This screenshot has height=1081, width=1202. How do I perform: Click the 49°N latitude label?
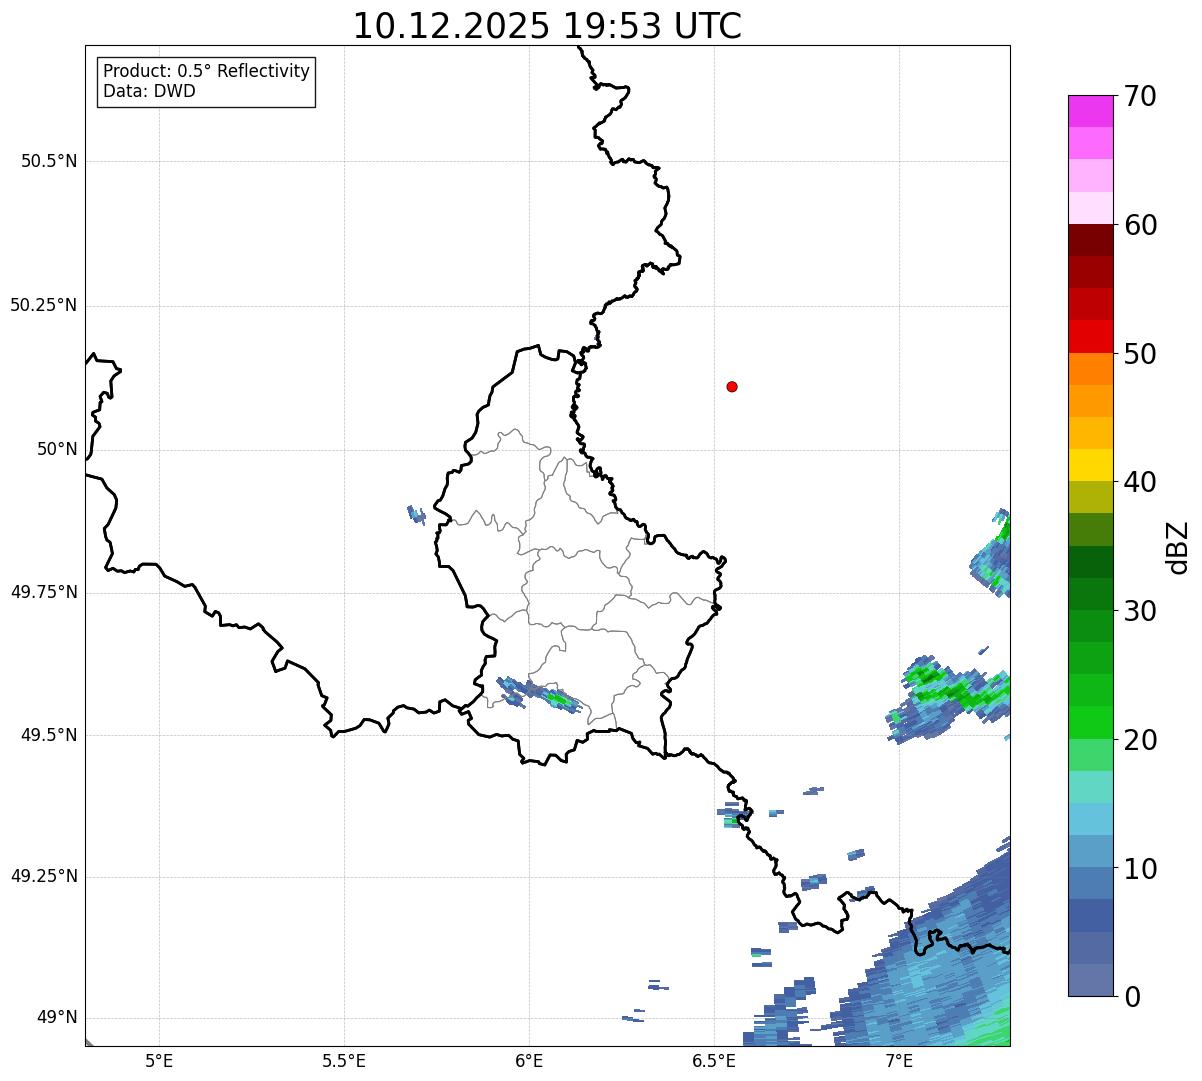(57, 1017)
